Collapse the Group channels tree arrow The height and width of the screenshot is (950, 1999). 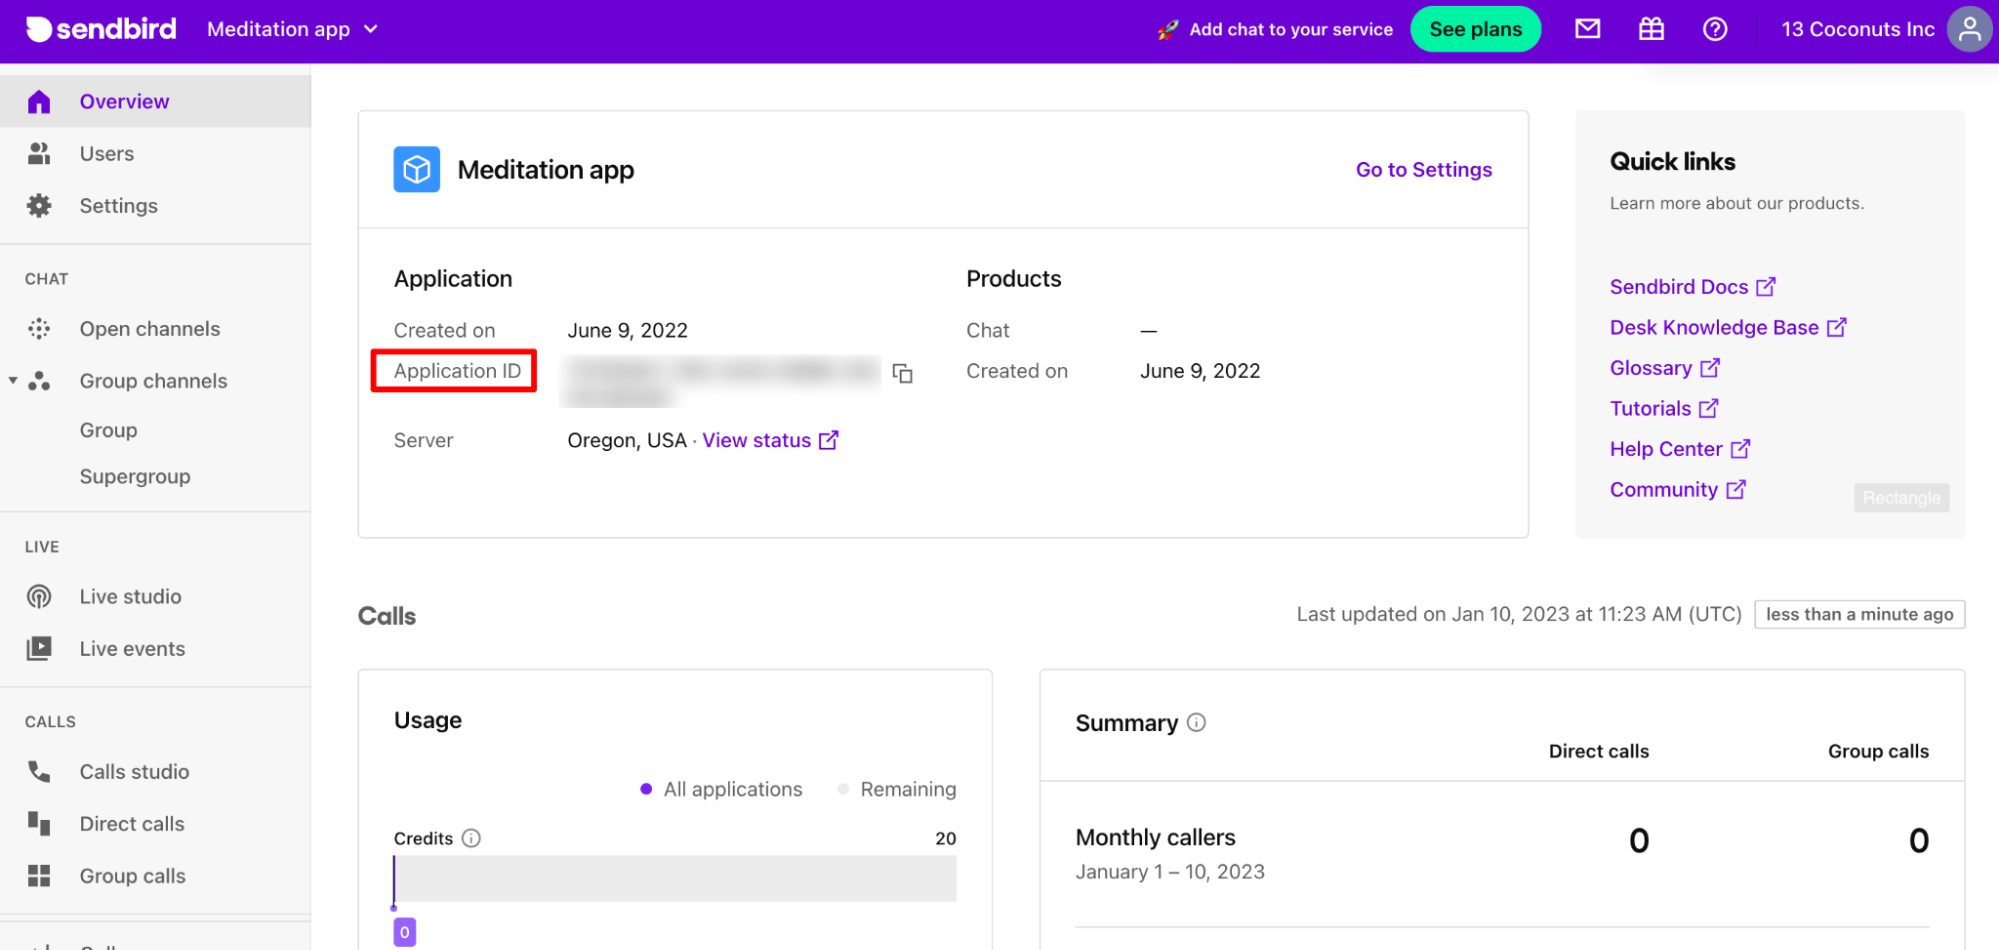[13, 380]
